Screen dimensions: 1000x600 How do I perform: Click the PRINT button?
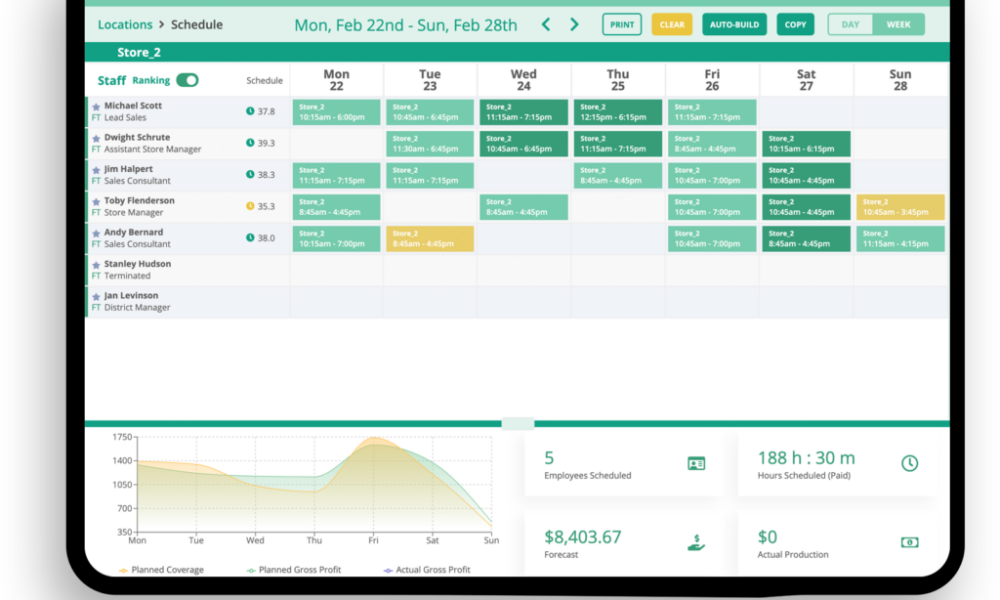click(x=622, y=24)
